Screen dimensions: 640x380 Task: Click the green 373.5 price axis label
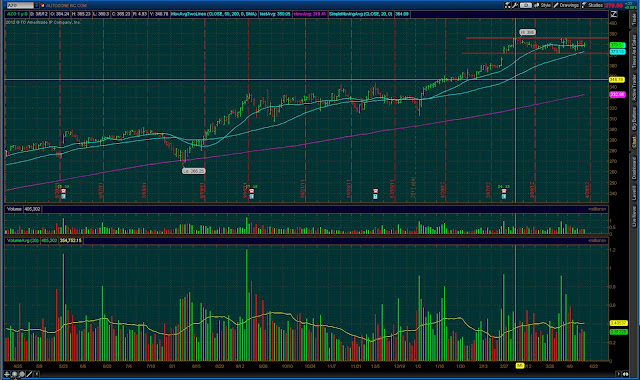(x=617, y=45)
